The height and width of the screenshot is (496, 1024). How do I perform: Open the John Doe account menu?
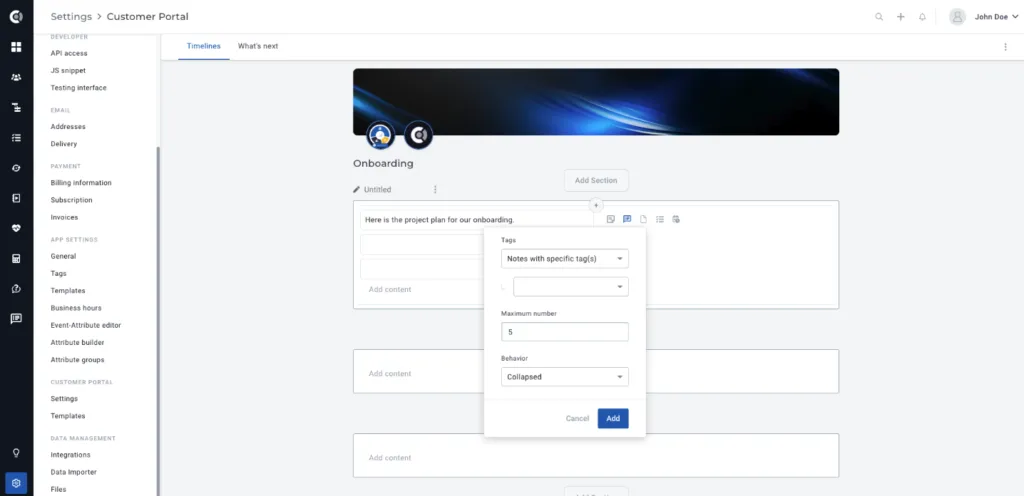click(x=997, y=17)
